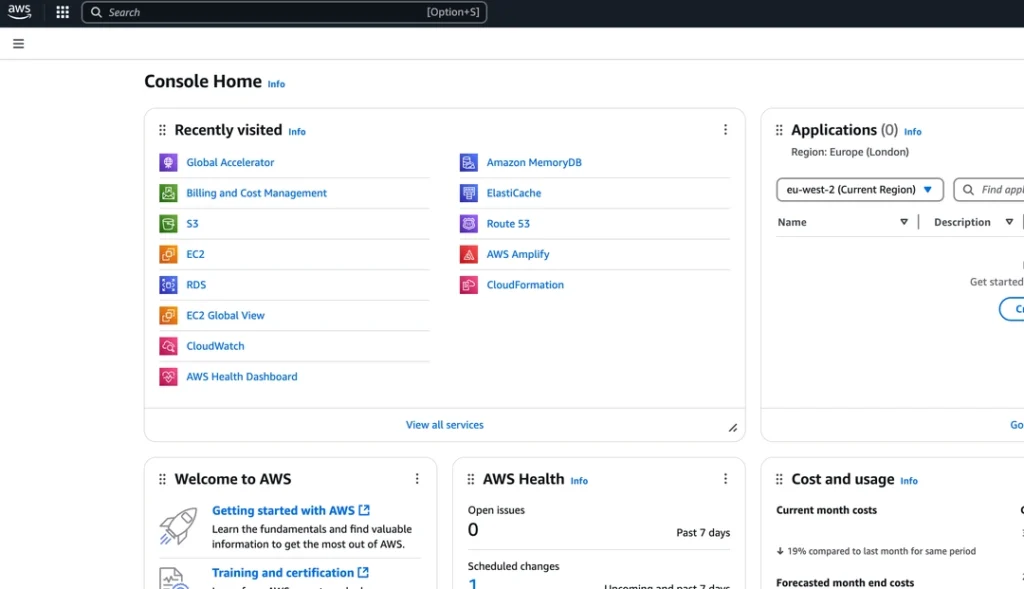Click View all services link

point(444,425)
